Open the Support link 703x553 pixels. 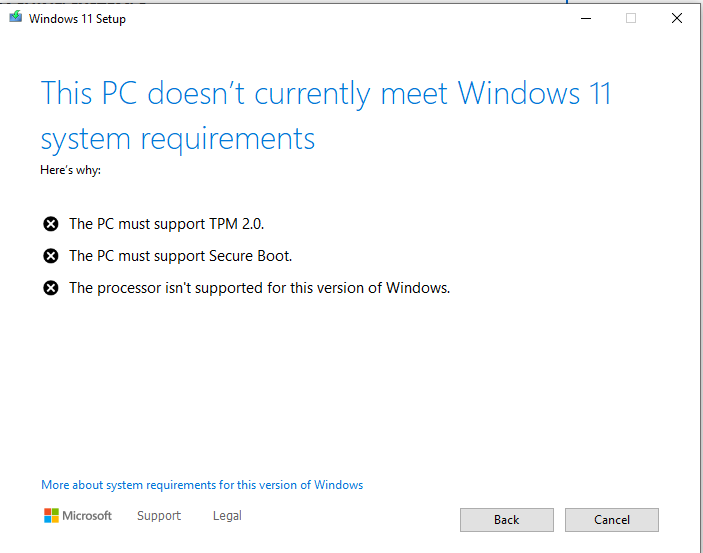(x=159, y=516)
